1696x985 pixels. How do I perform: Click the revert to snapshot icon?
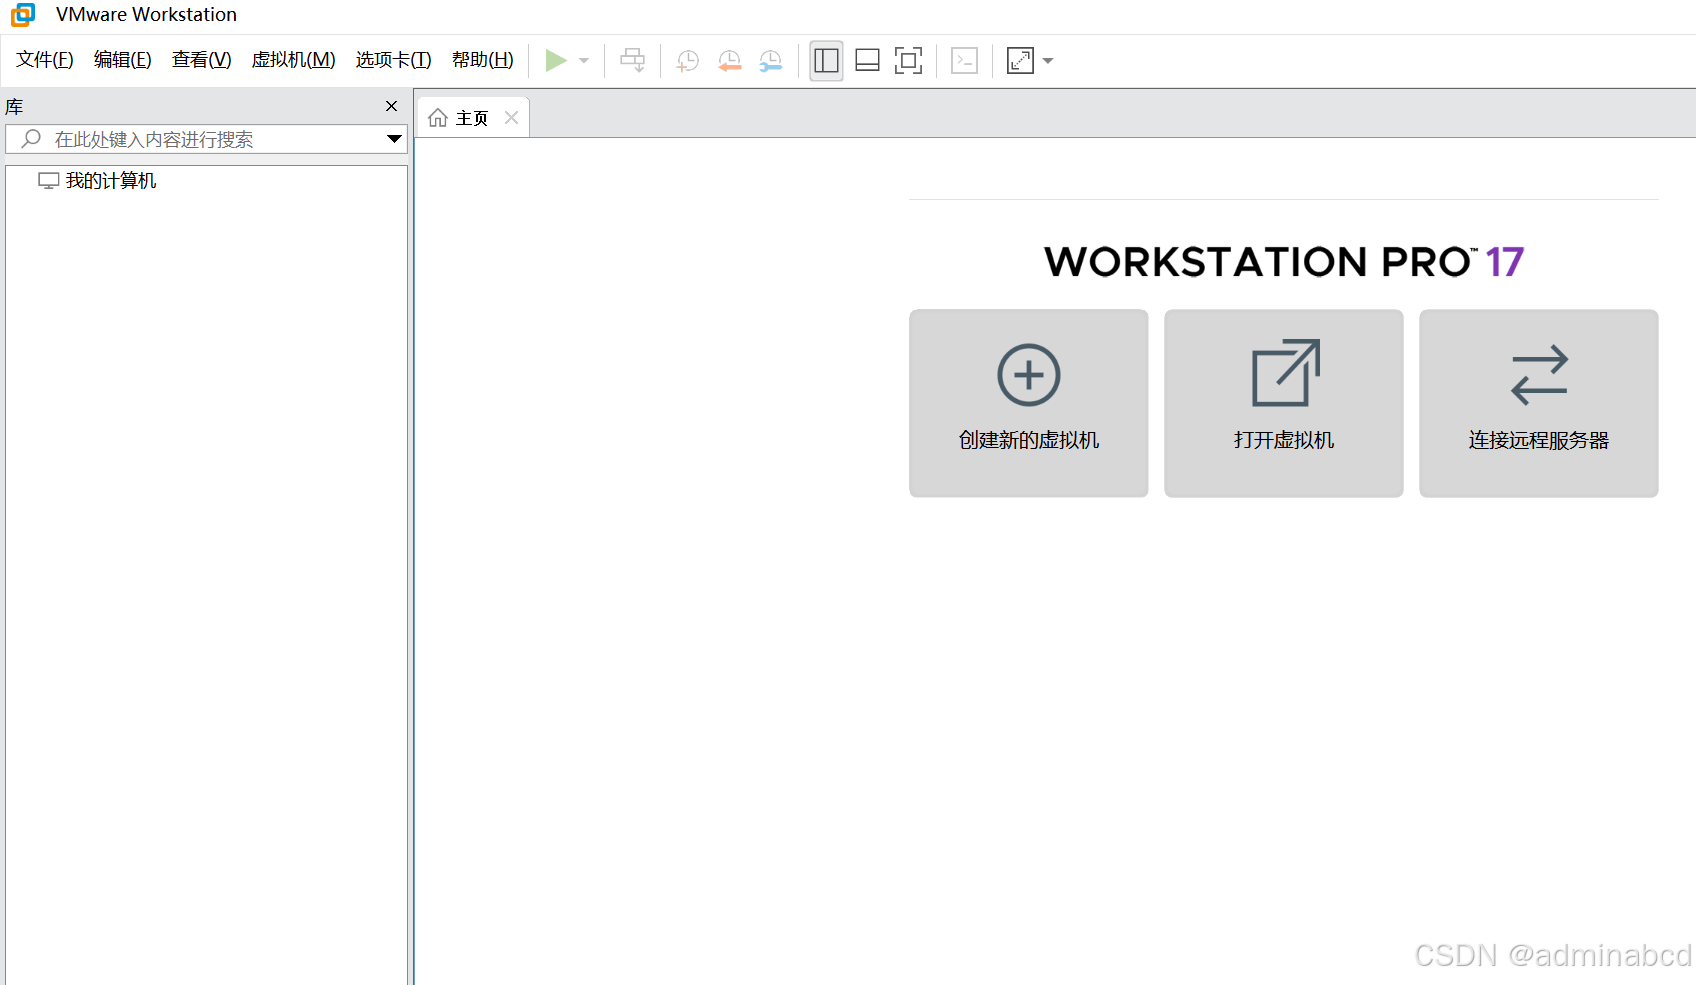tap(730, 61)
